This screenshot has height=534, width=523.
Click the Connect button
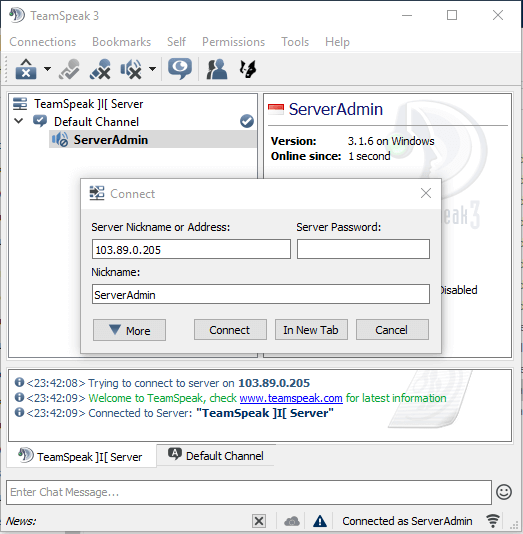tap(230, 330)
